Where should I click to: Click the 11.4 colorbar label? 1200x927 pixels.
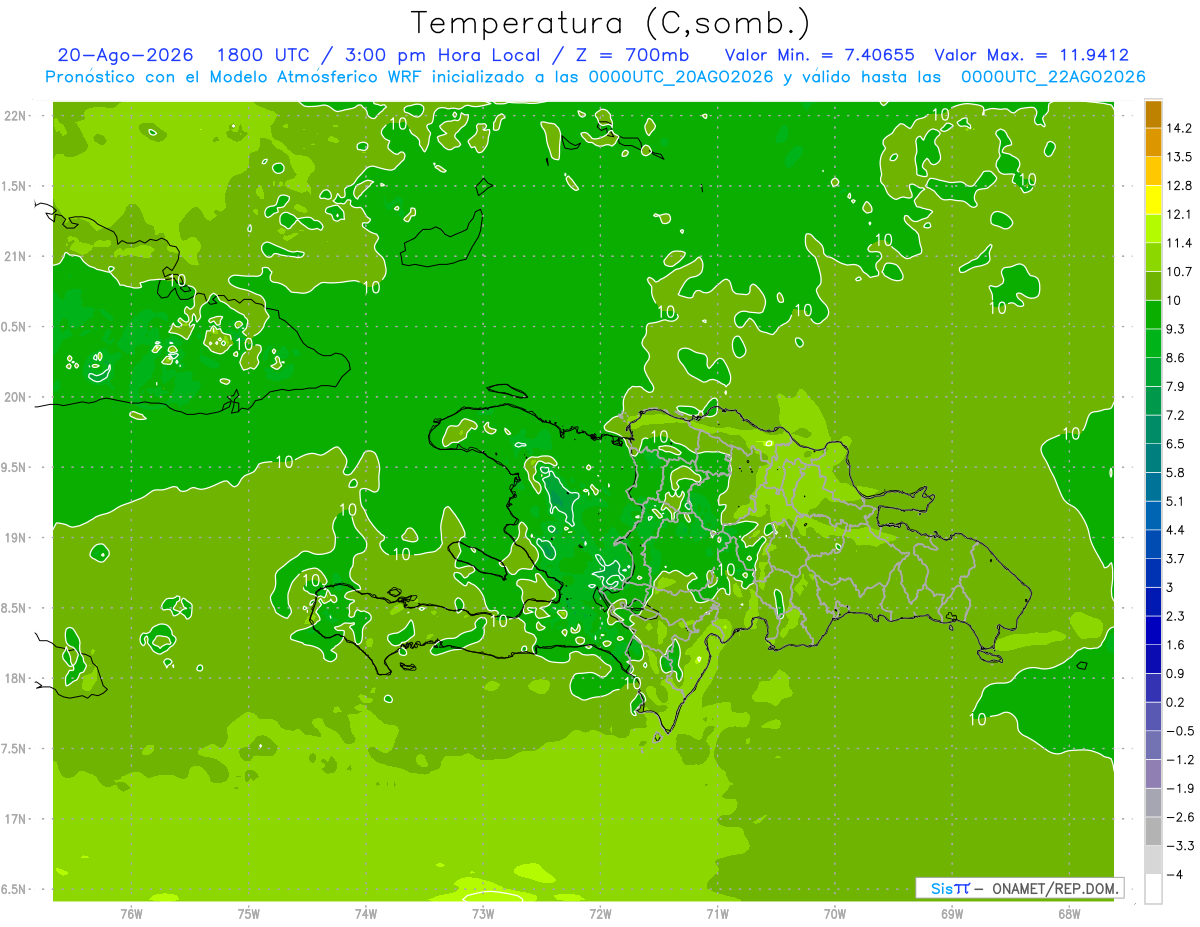(x=1179, y=243)
